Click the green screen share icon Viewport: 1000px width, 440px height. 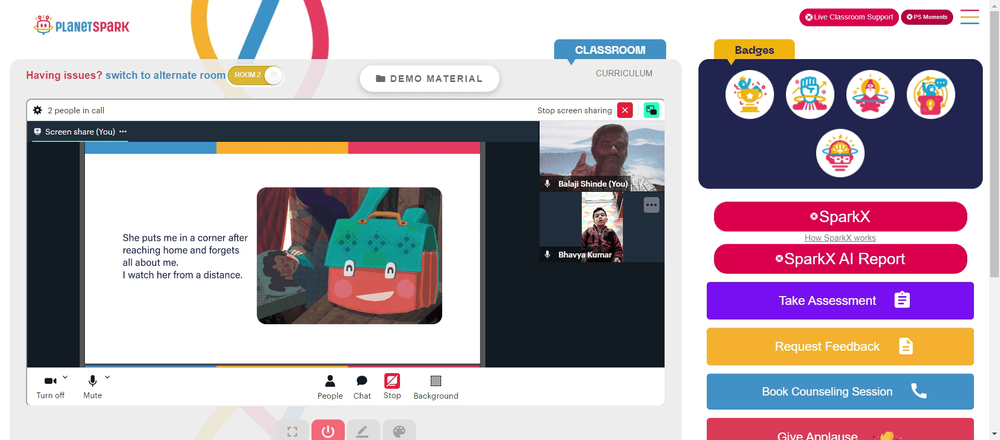pyautogui.click(x=651, y=110)
